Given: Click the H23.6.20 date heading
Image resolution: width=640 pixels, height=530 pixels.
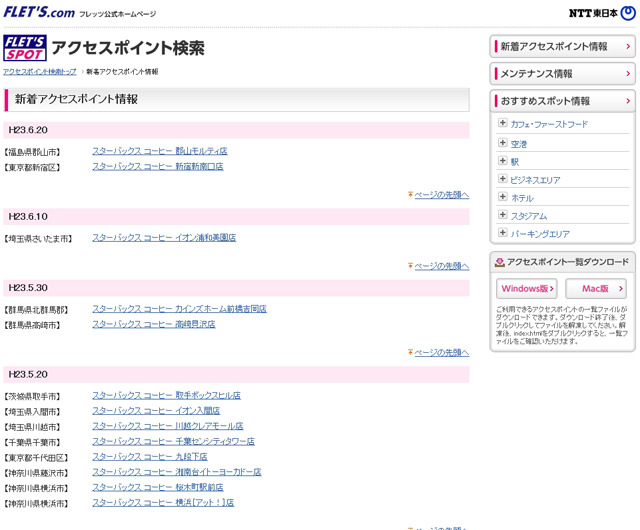Looking at the screenshot, I should click(28, 130).
